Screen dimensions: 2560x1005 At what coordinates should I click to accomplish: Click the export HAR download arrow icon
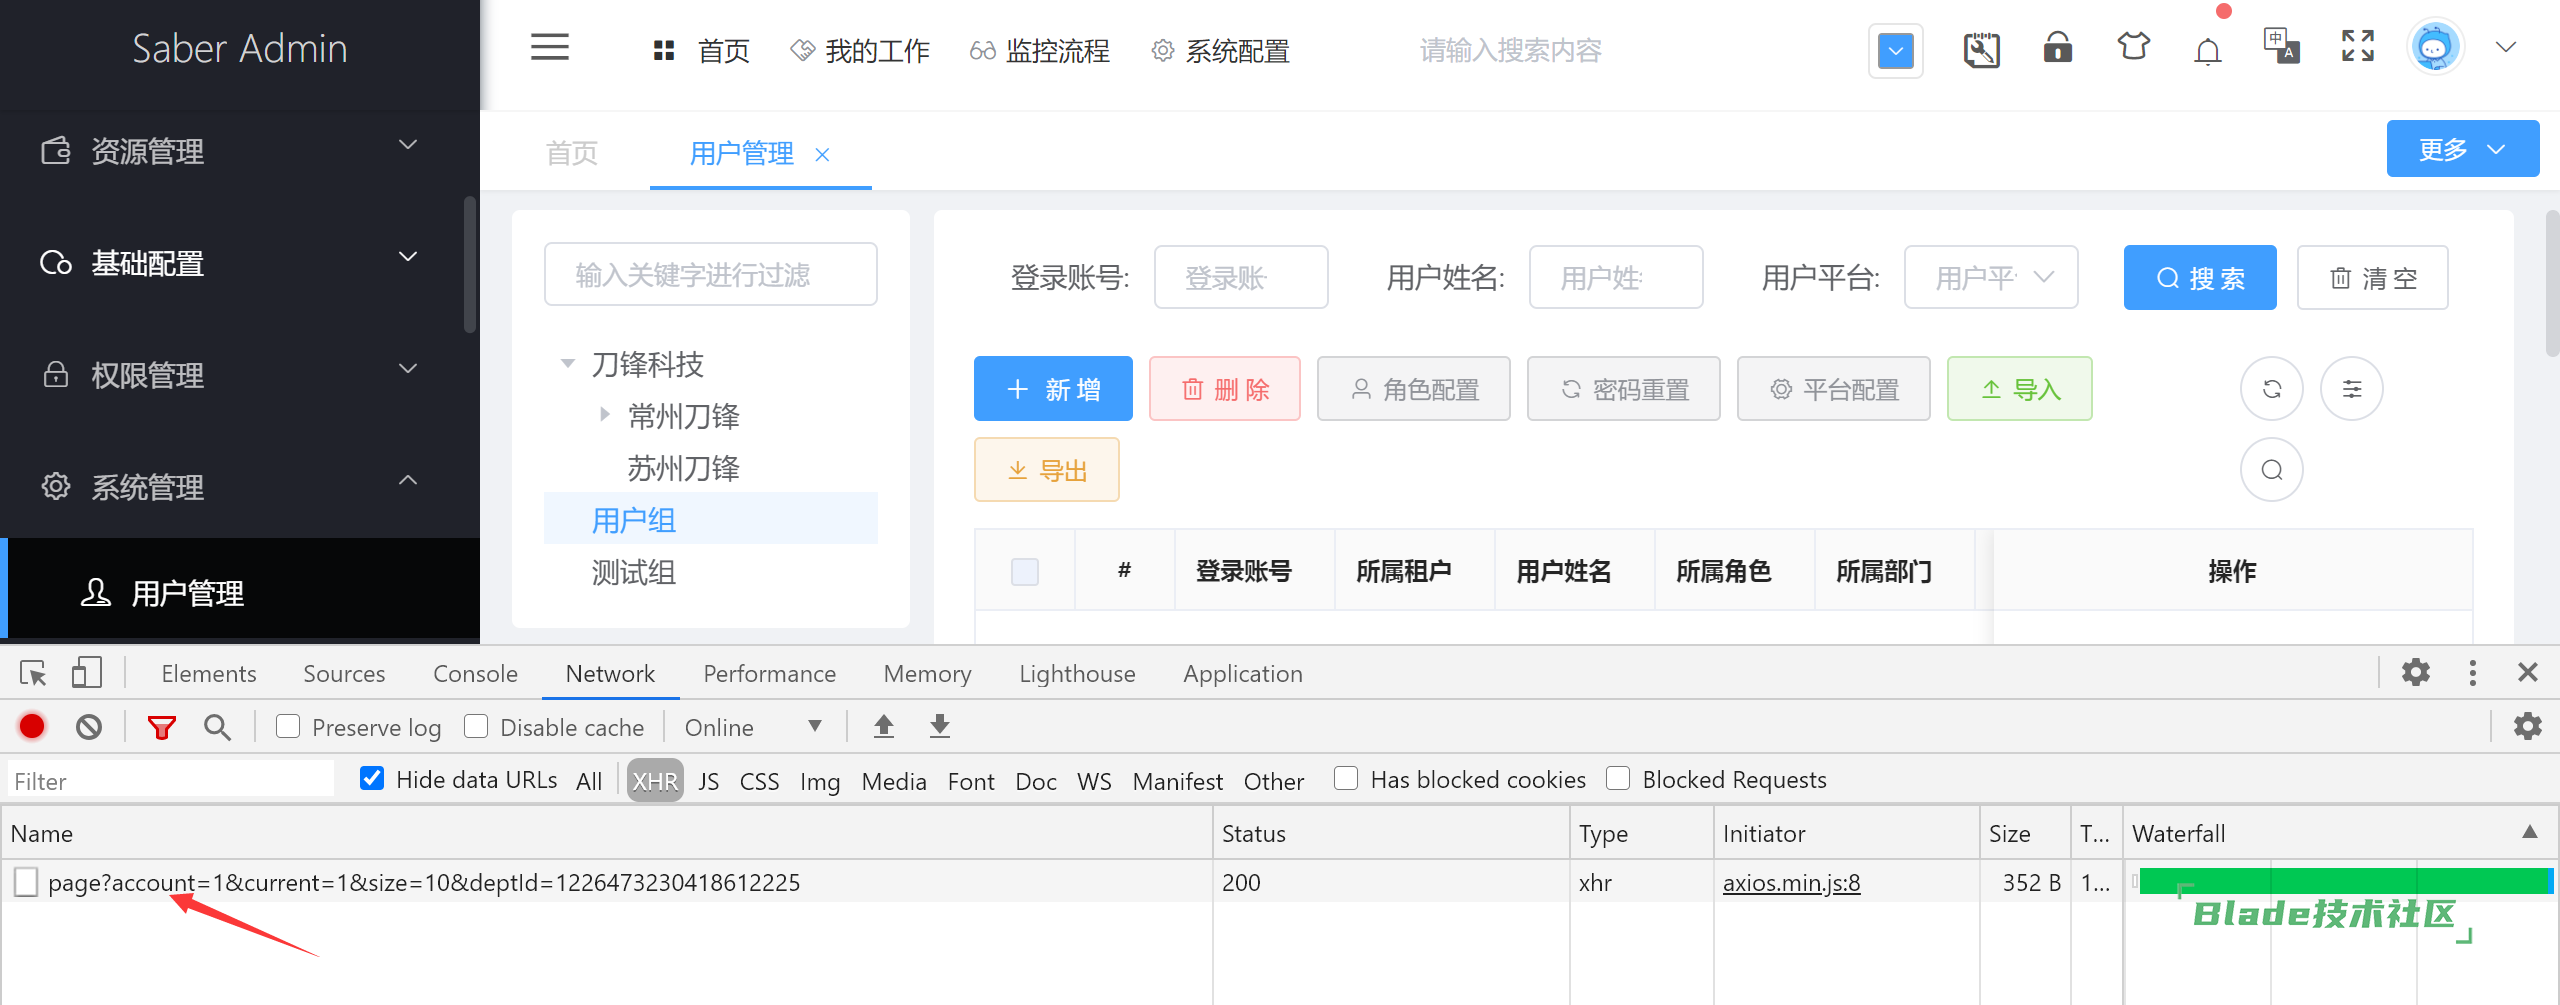(x=940, y=726)
